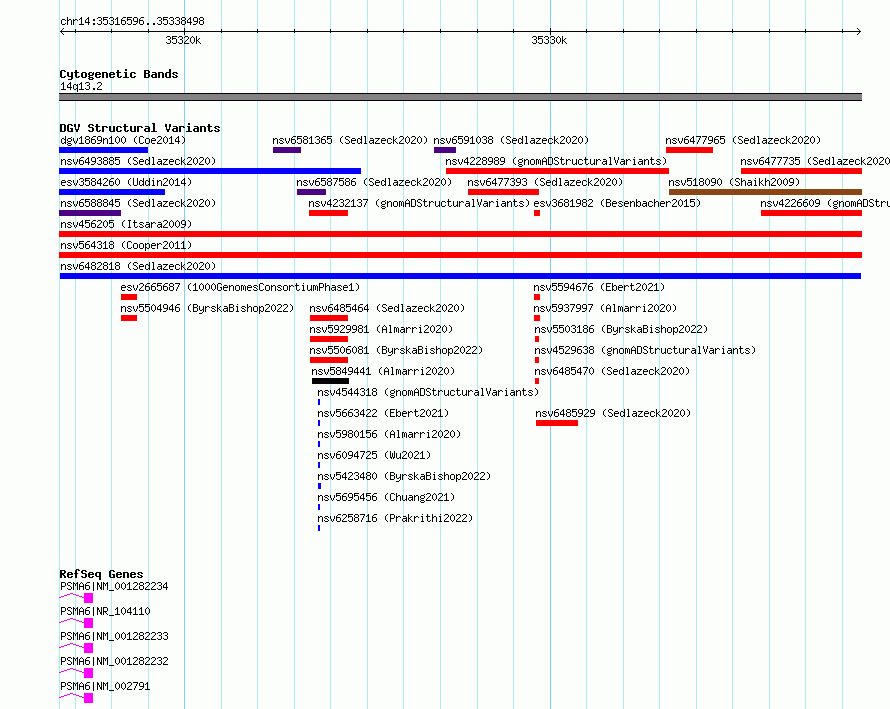Click the 35330k ruler marker
Screen dimensions: 890x709
click(549, 40)
